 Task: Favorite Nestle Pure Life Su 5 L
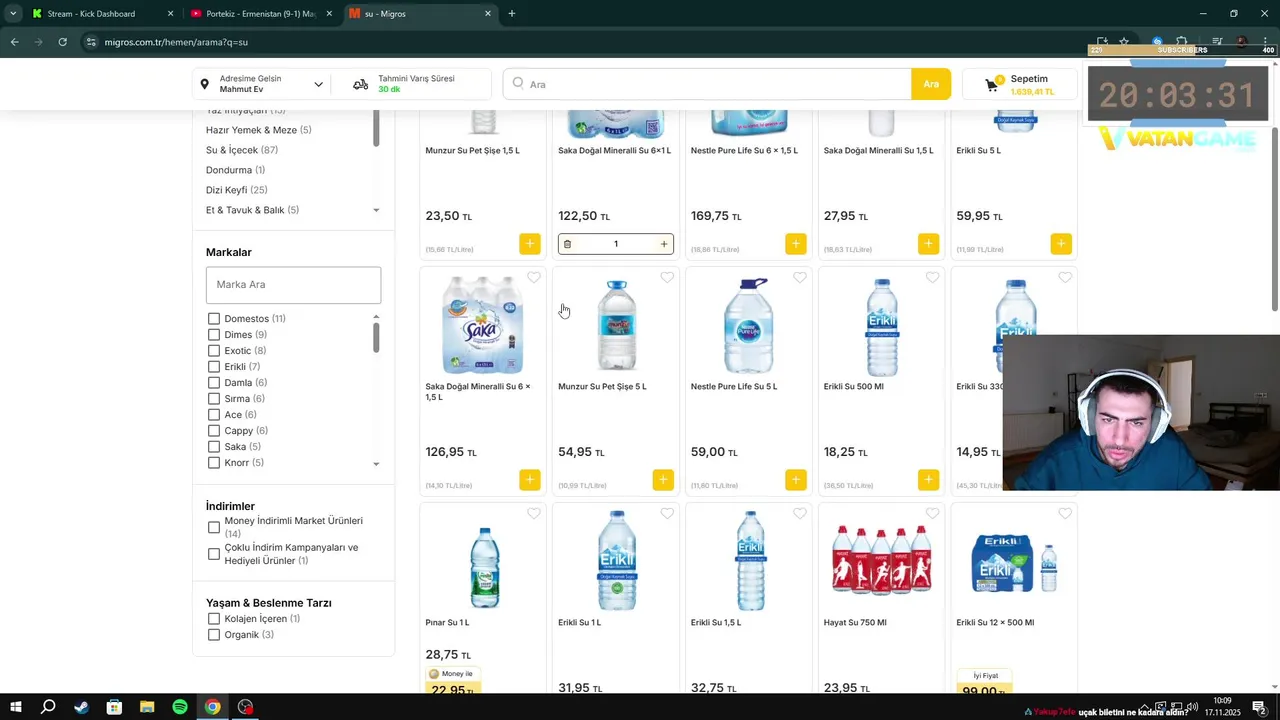(800, 278)
